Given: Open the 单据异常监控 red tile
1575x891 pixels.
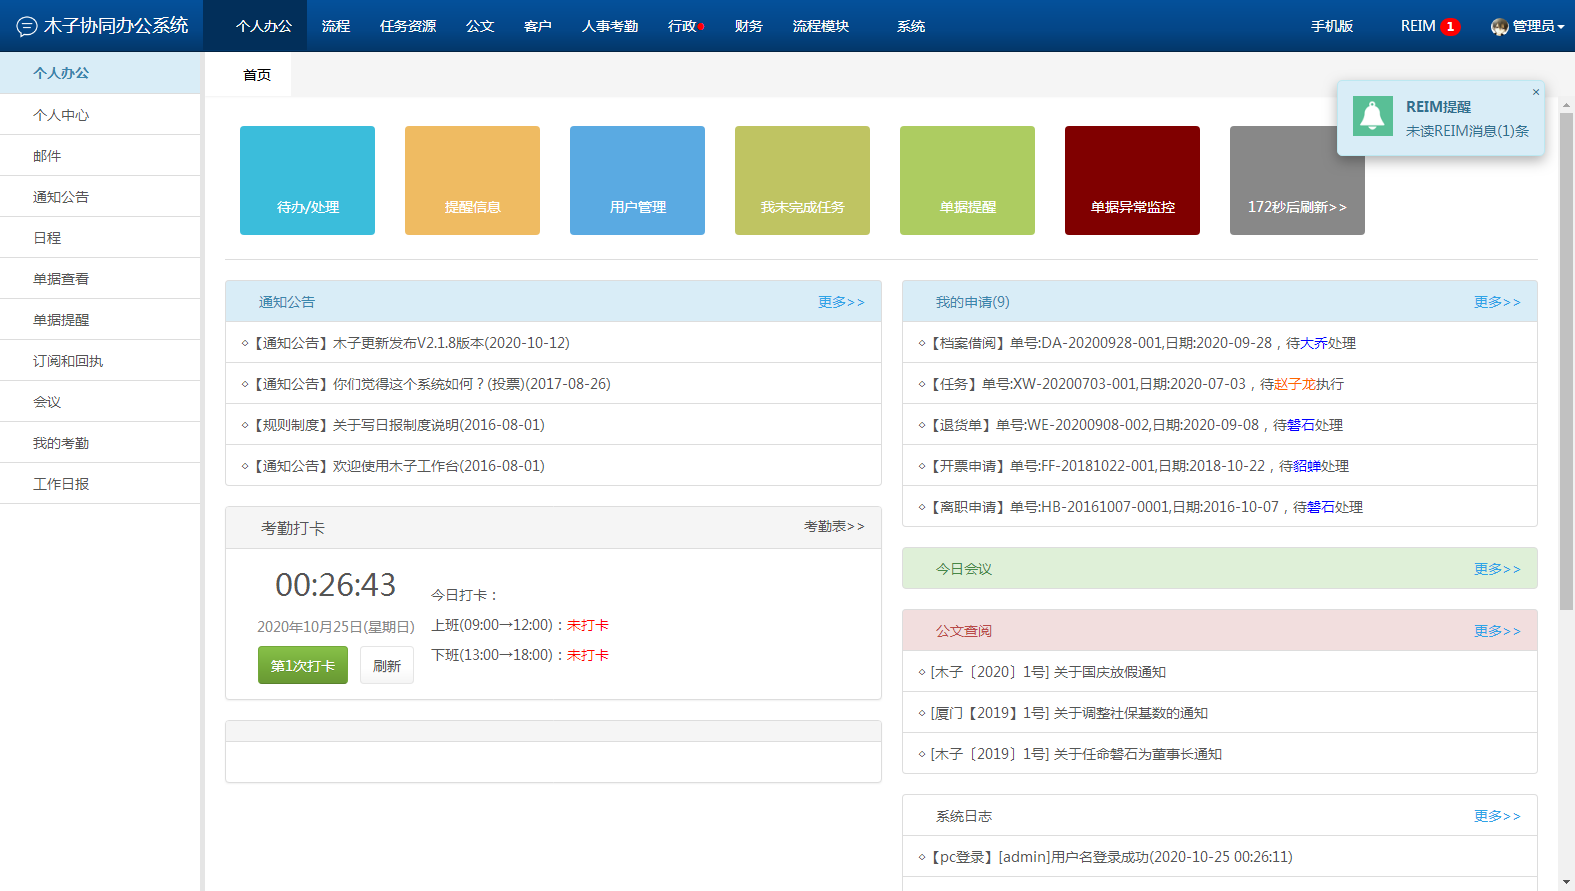Looking at the screenshot, I should click(x=1132, y=181).
